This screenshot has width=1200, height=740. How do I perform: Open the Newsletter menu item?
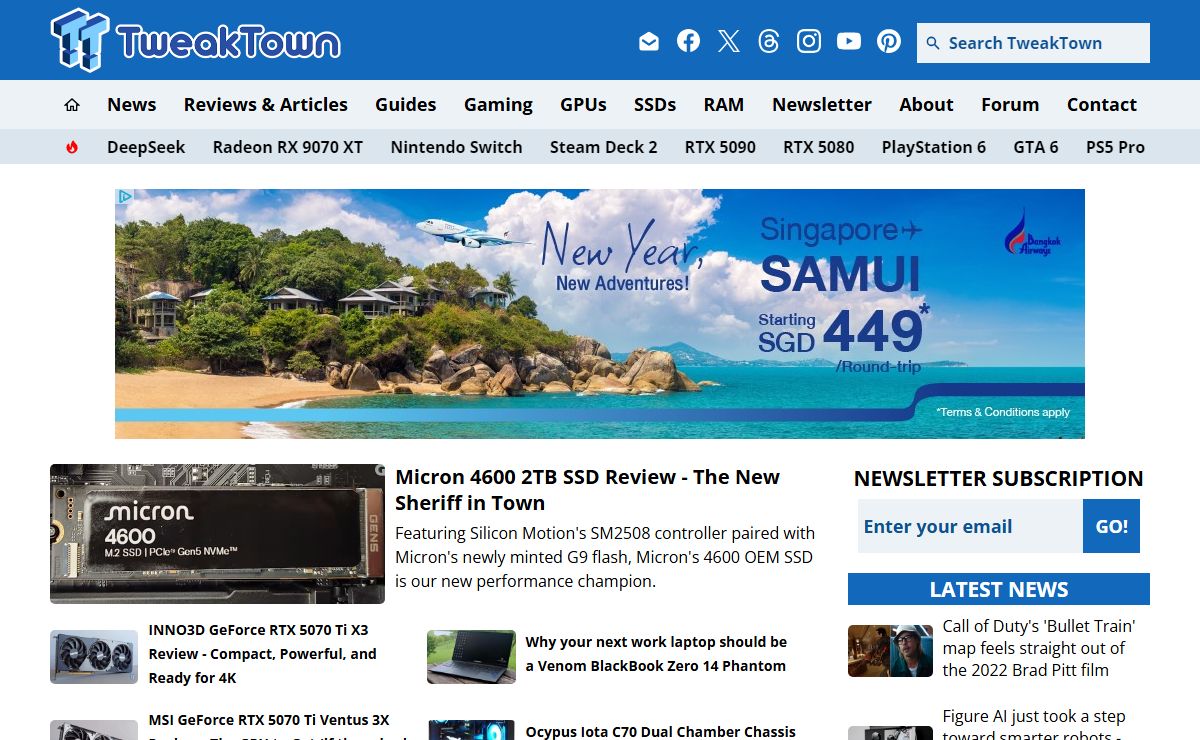(x=822, y=104)
